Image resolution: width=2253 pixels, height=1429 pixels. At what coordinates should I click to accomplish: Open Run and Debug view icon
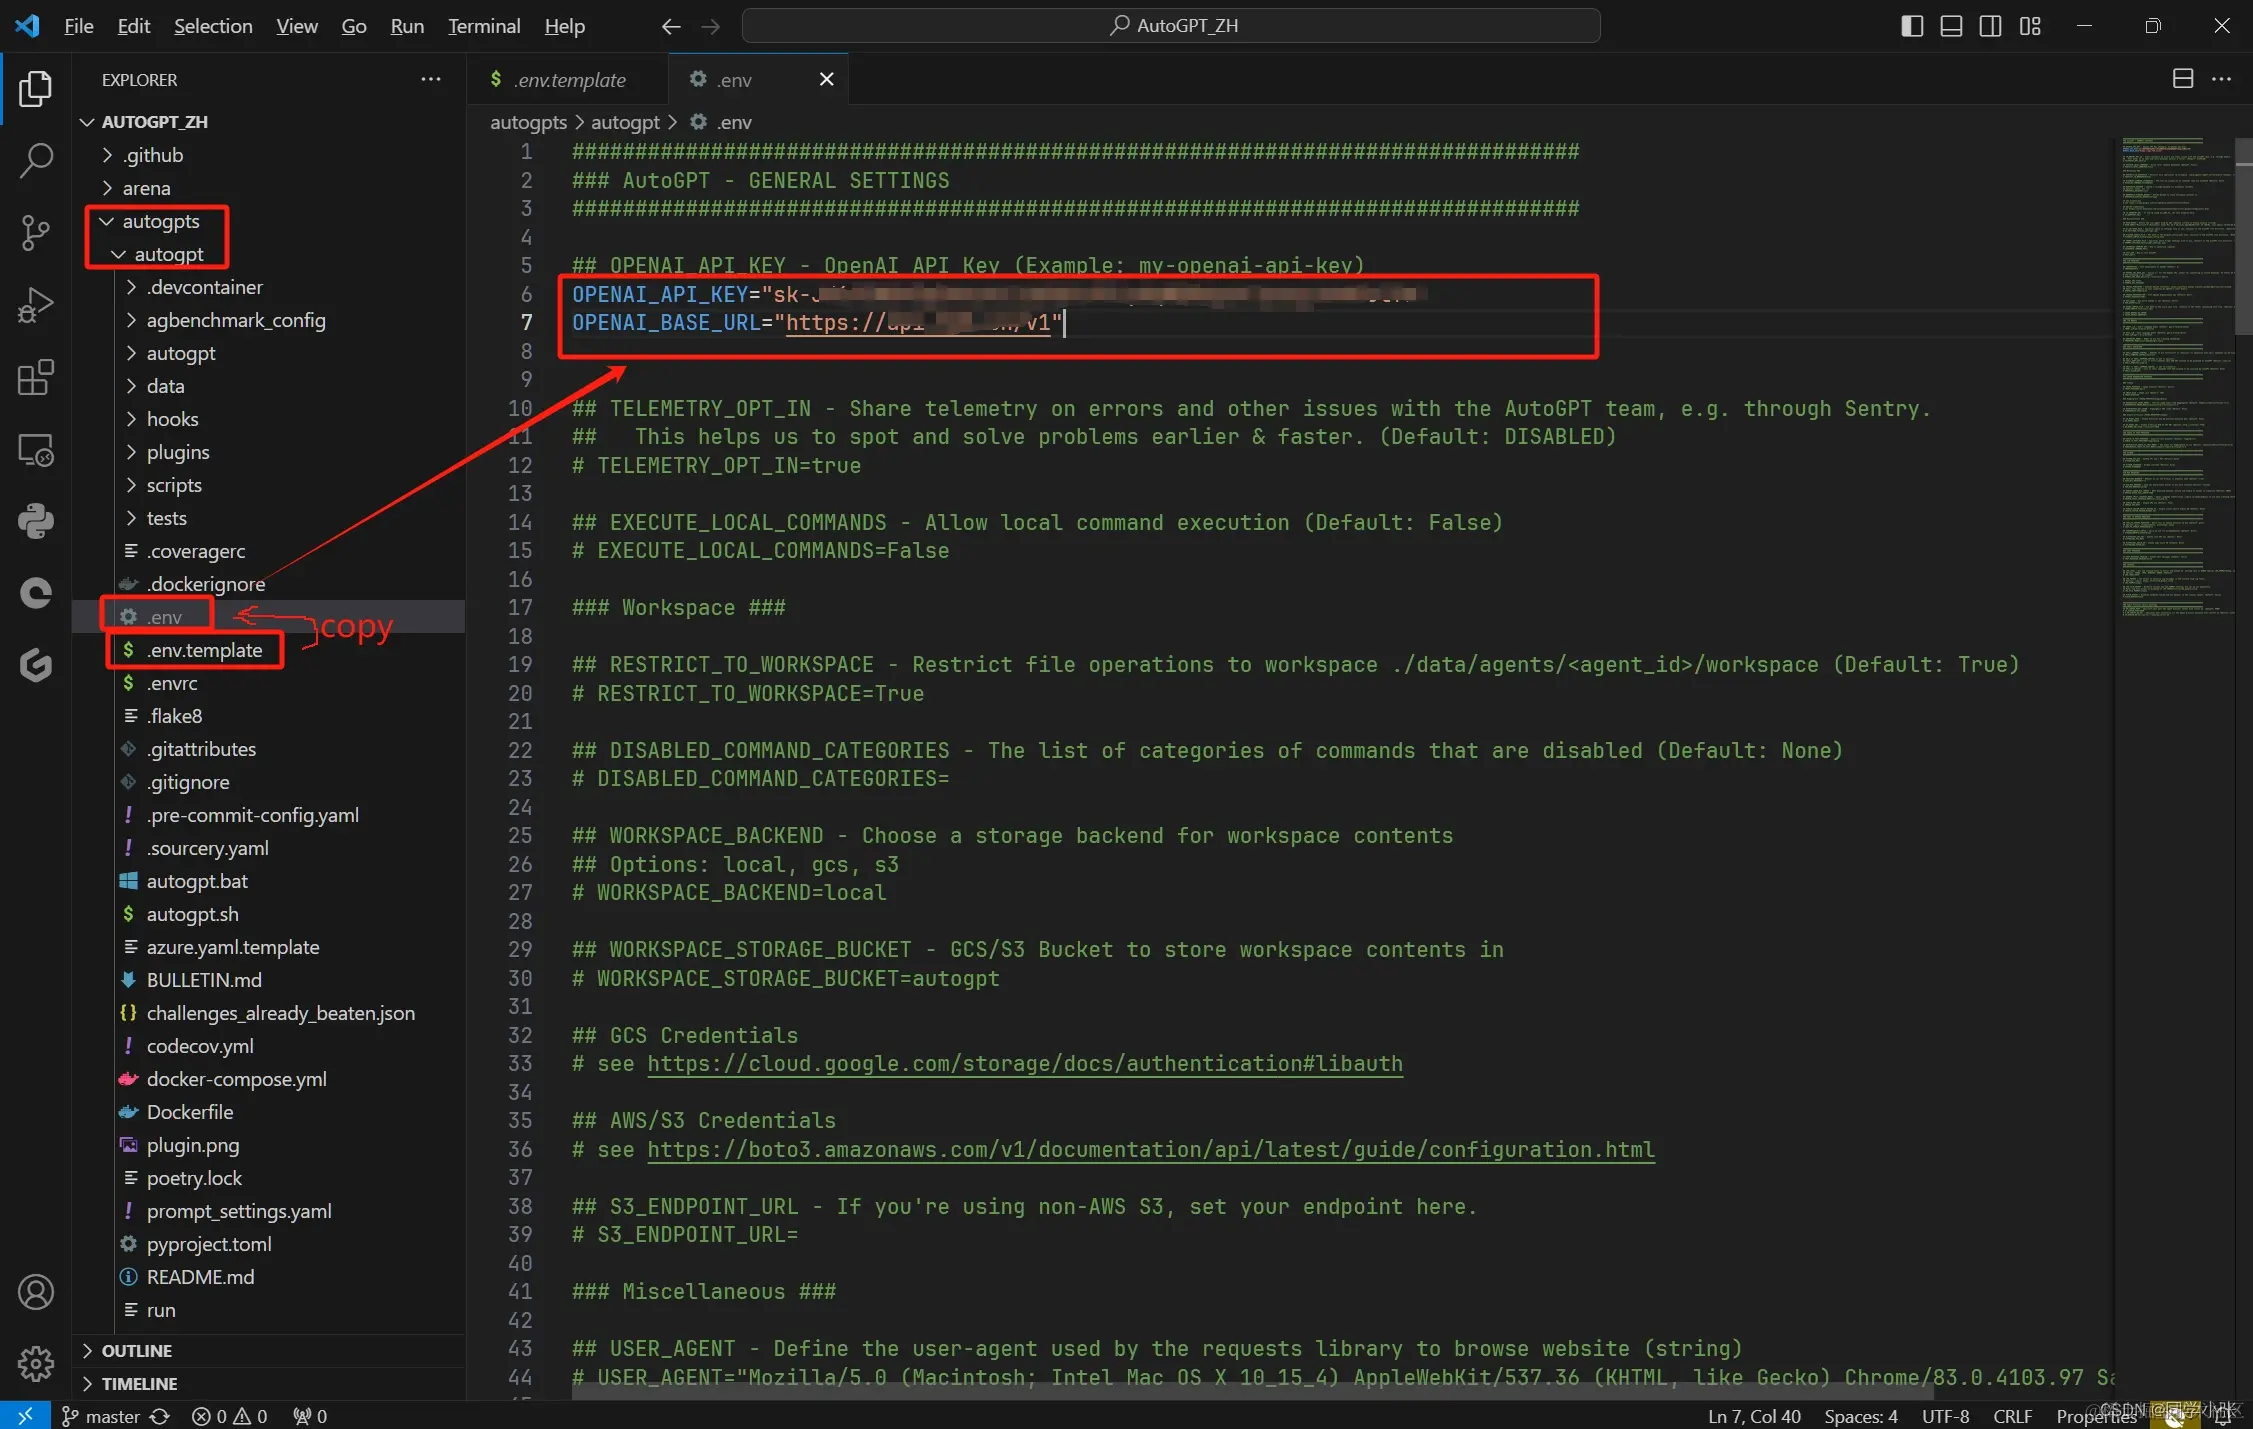(36, 305)
